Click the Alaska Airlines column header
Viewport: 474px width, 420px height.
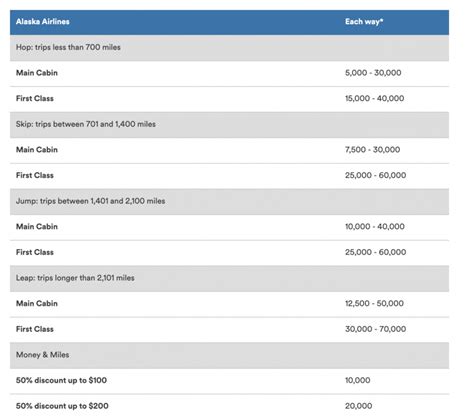[x=43, y=22]
